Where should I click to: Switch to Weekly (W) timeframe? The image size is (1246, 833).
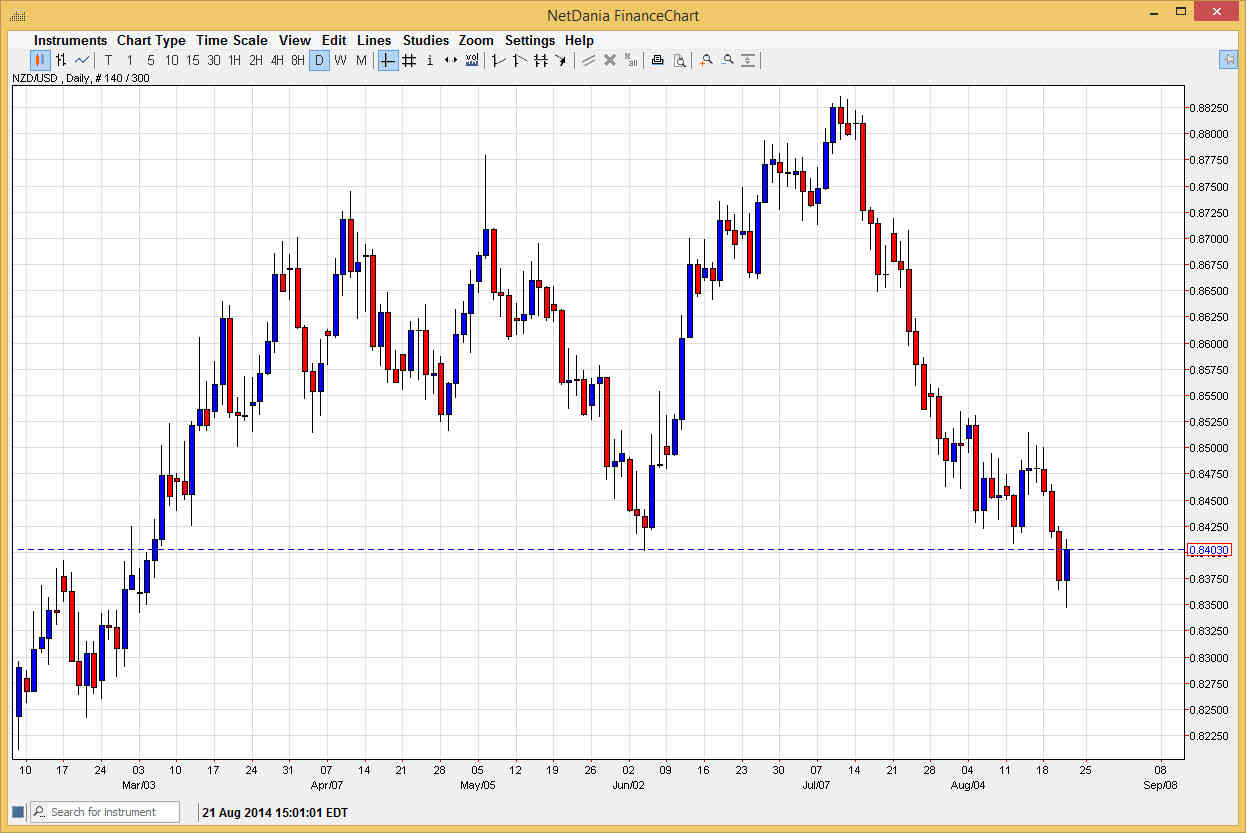339,60
